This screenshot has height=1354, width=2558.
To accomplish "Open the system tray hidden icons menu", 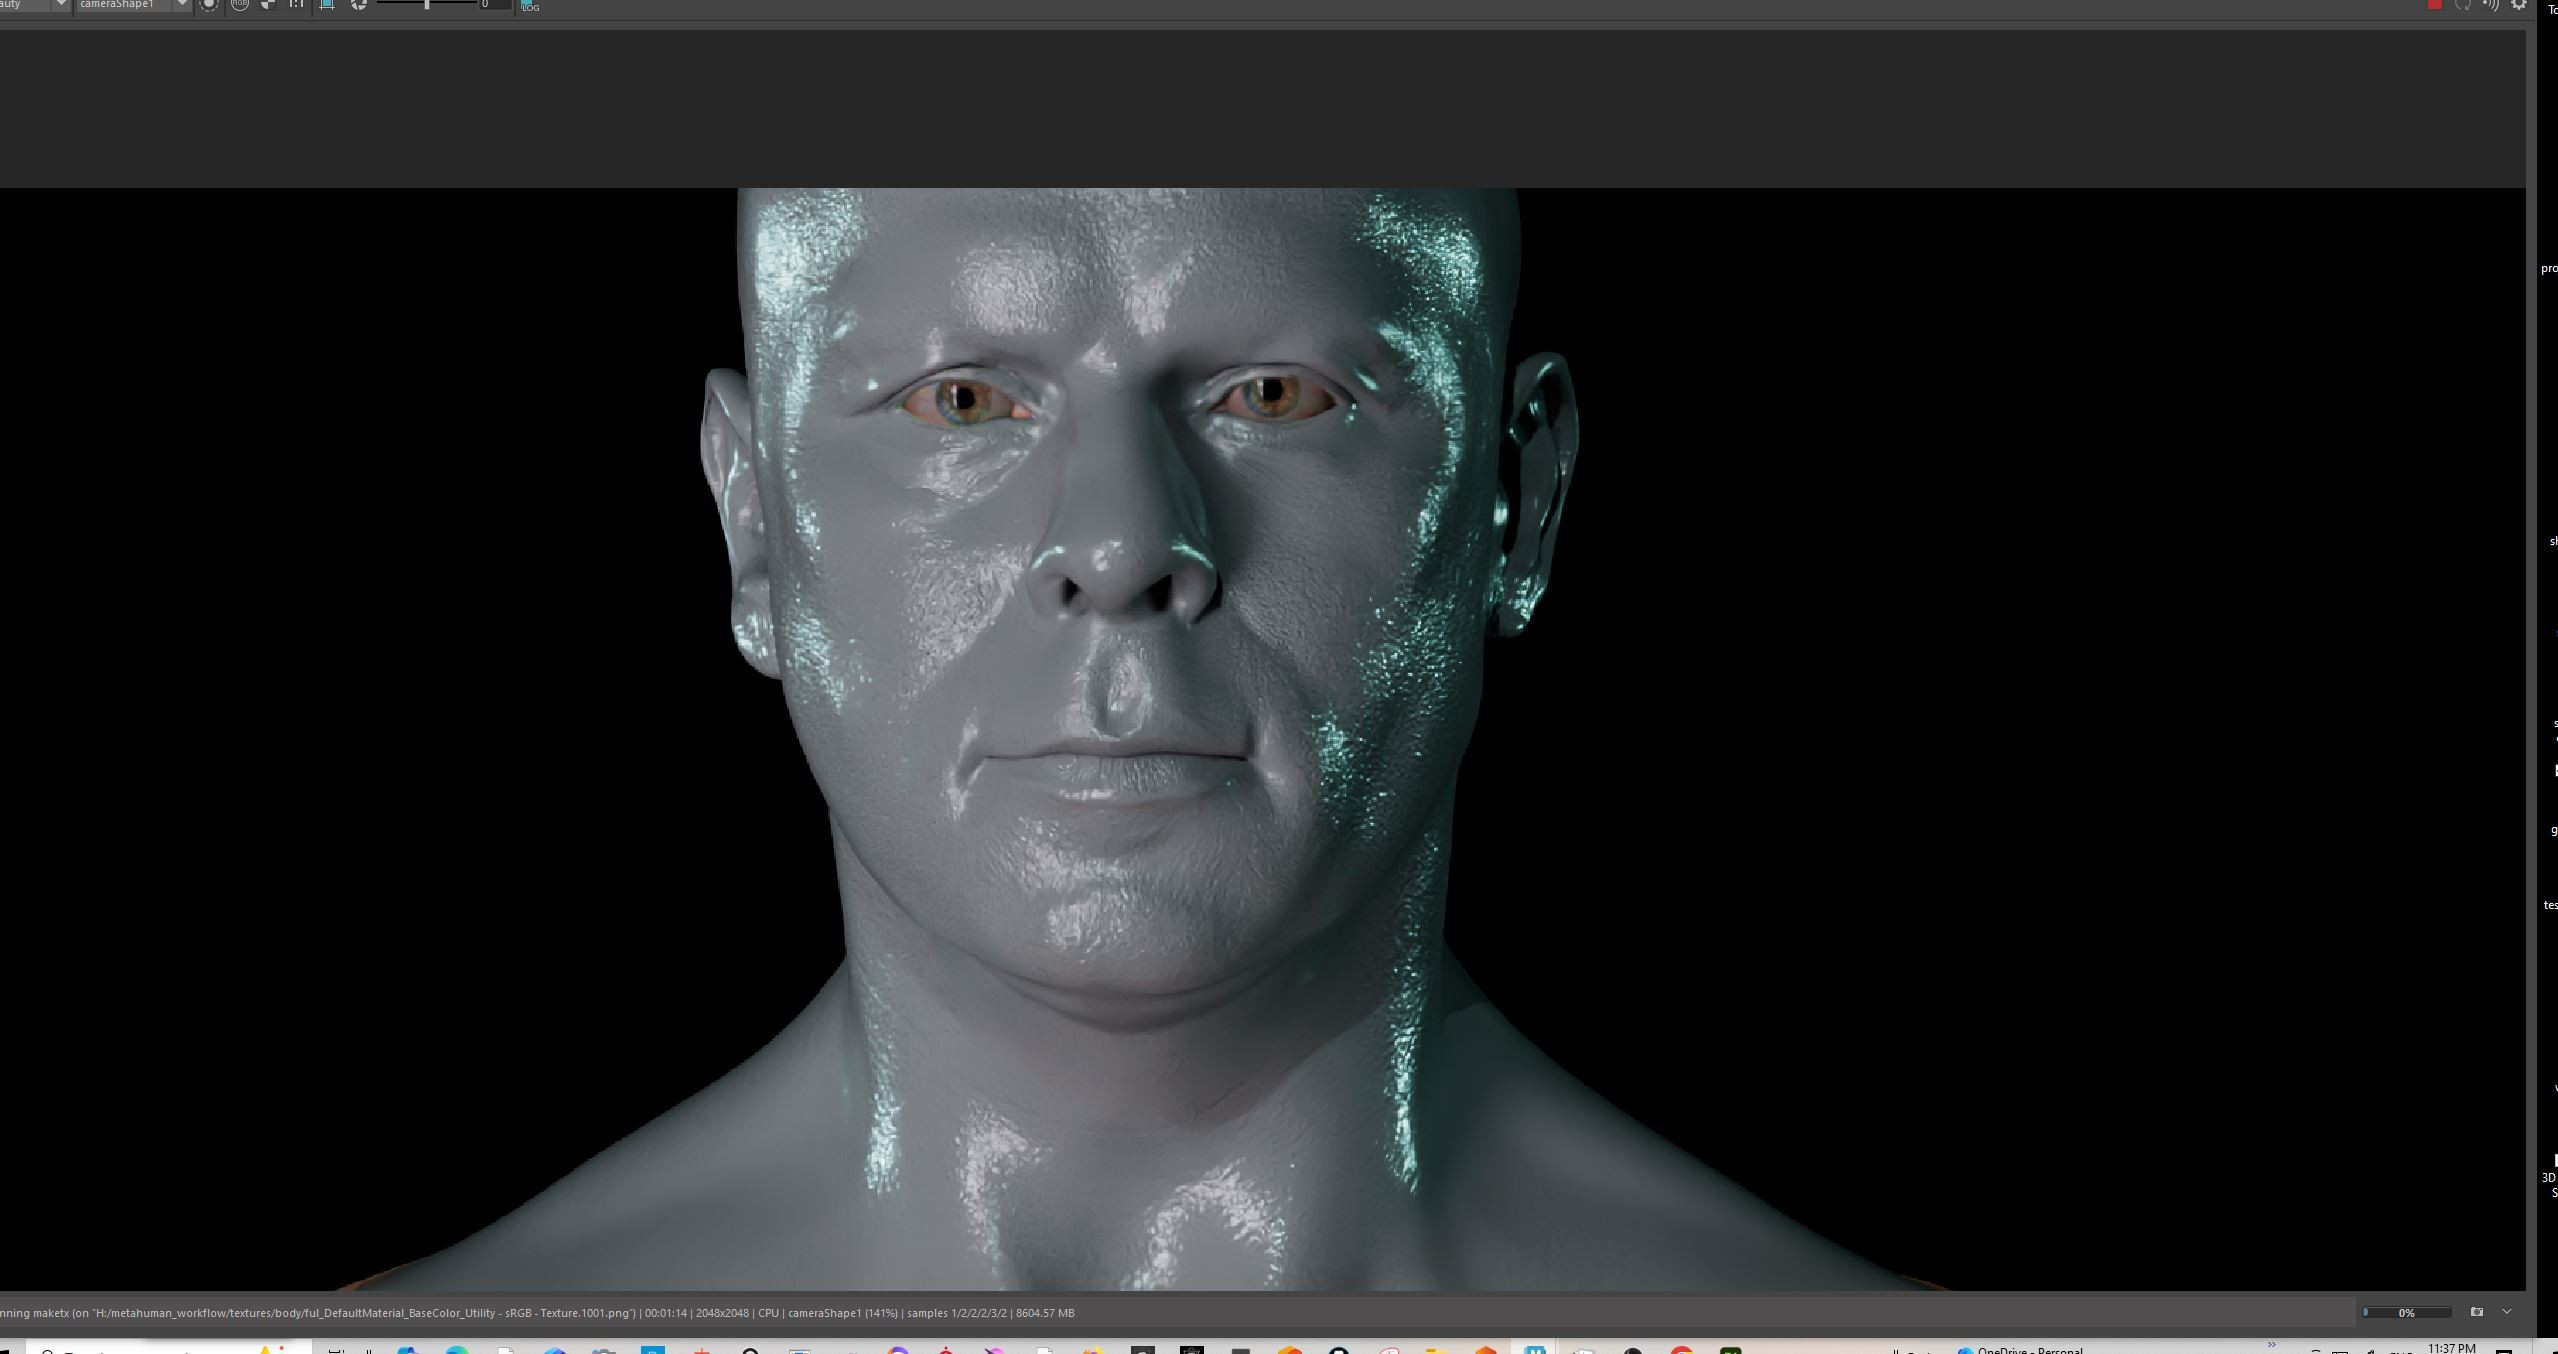I will [x=2272, y=1346].
